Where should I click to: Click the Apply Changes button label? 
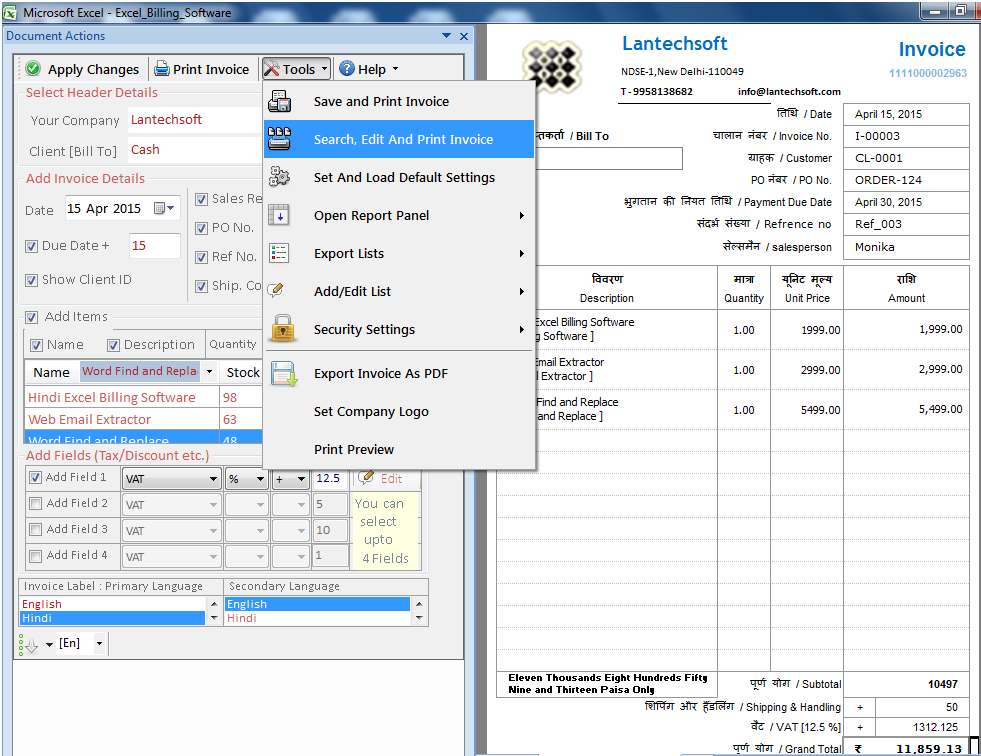click(93, 69)
